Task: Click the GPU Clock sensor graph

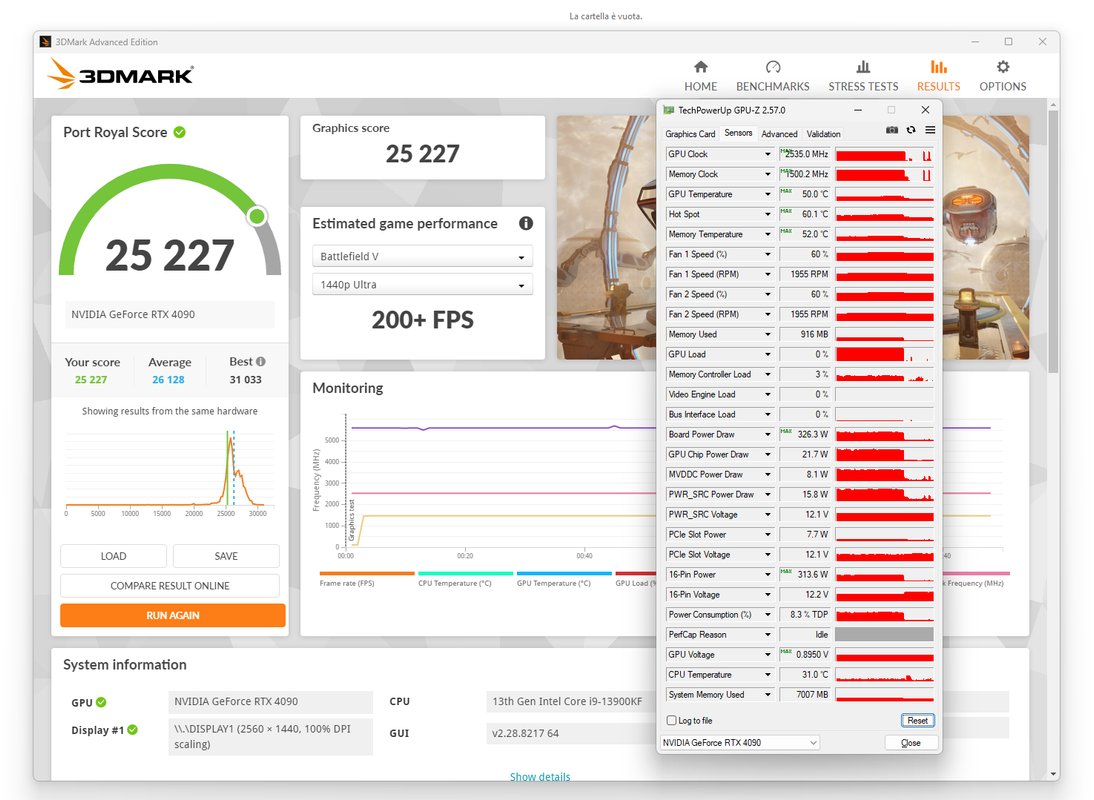Action: click(x=884, y=154)
